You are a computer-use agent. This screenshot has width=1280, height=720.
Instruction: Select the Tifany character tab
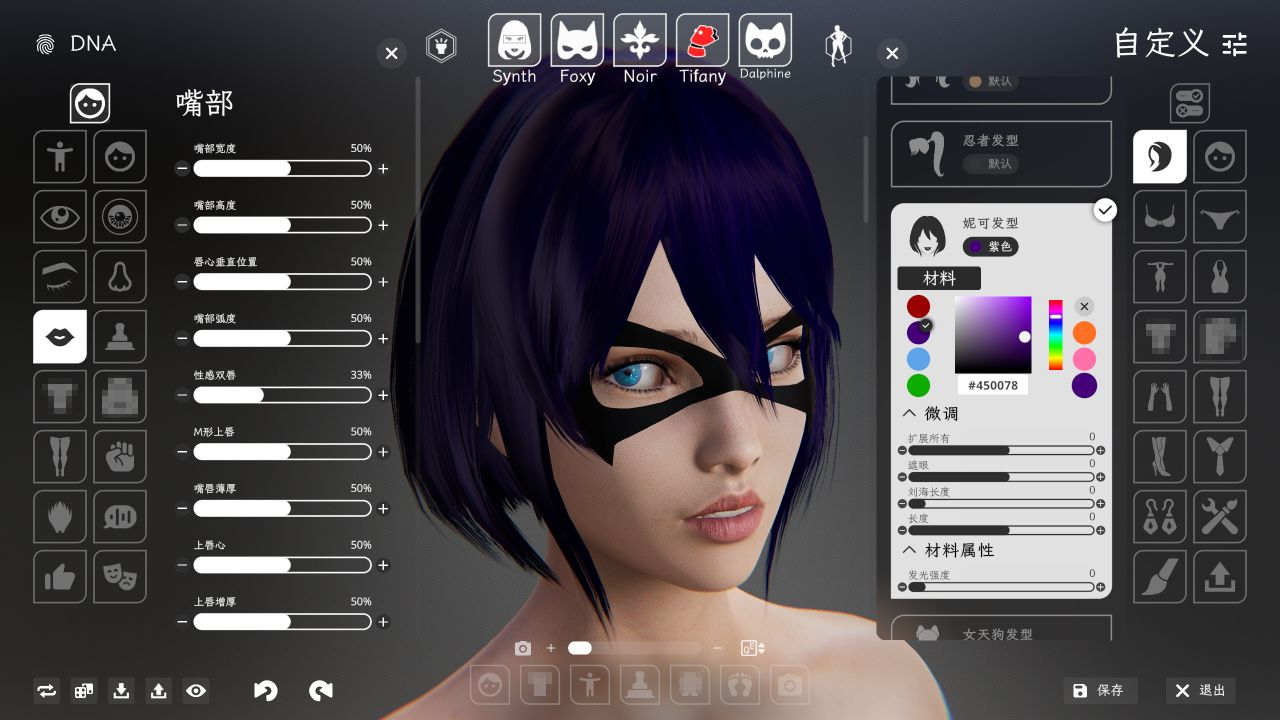702,49
